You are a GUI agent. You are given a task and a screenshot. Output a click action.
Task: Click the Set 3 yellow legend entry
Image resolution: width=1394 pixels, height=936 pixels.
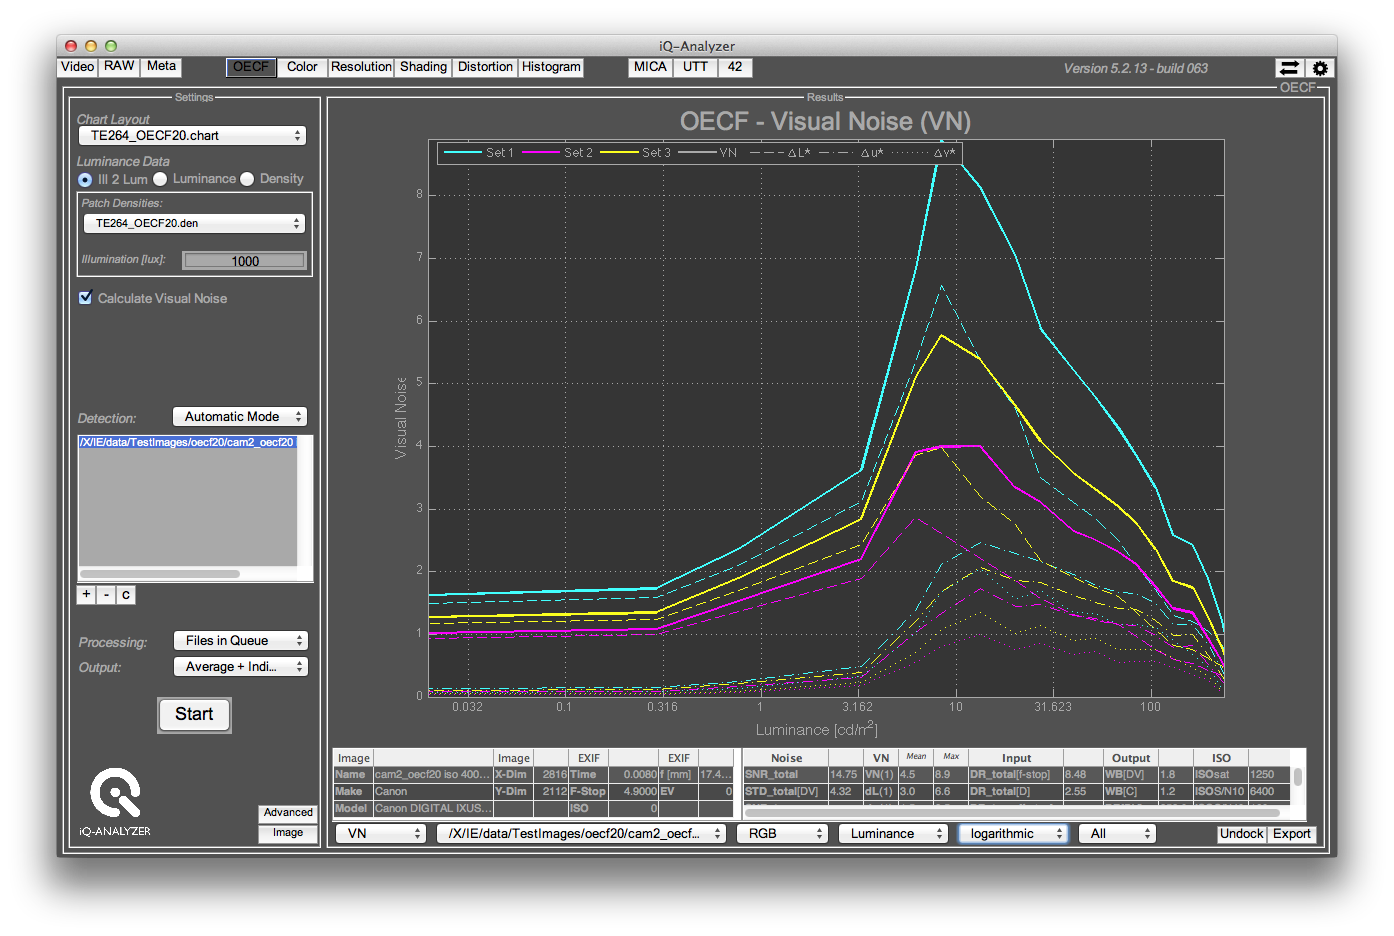coord(635,153)
